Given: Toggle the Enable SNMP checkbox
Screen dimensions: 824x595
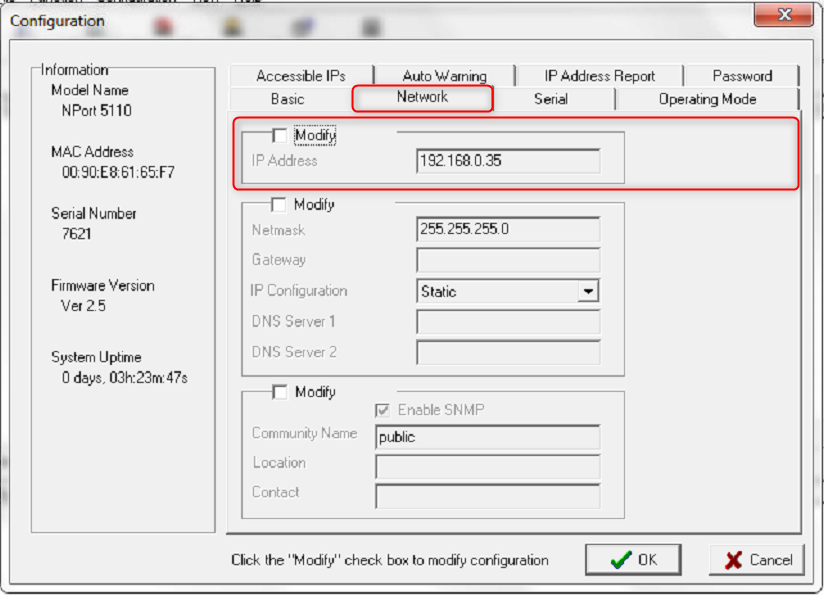Looking at the screenshot, I should (x=383, y=410).
